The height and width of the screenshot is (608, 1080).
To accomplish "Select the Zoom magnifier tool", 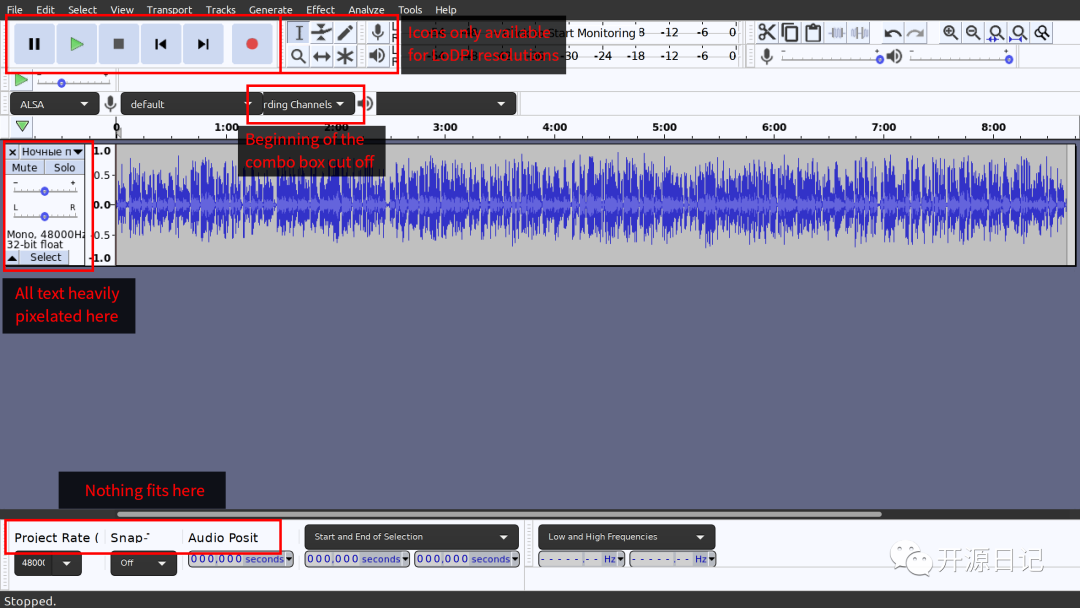I will 298,56.
